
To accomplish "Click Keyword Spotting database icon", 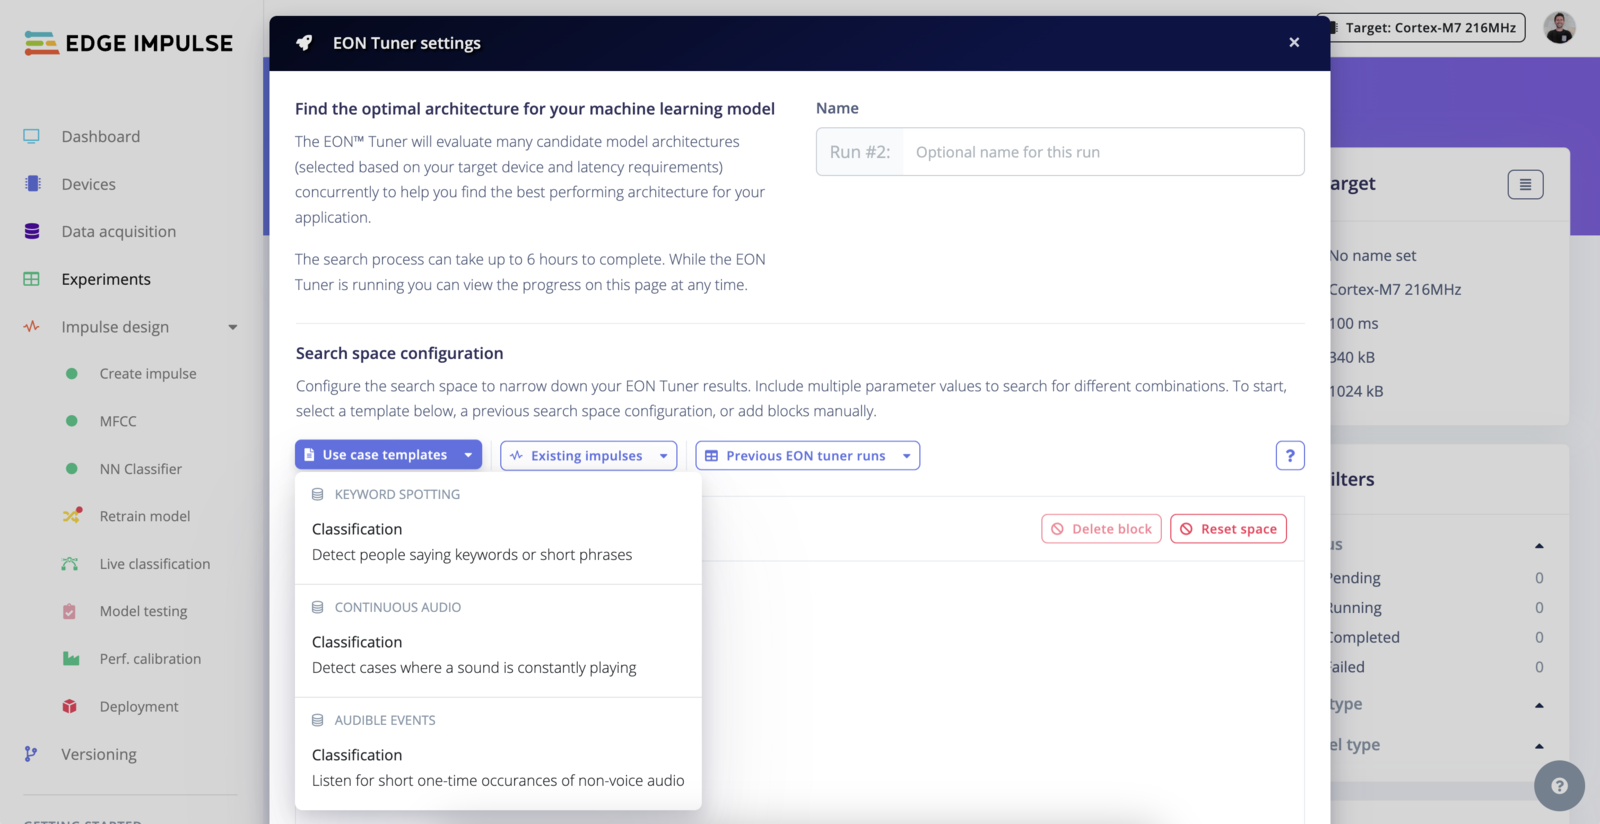I will point(318,494).
